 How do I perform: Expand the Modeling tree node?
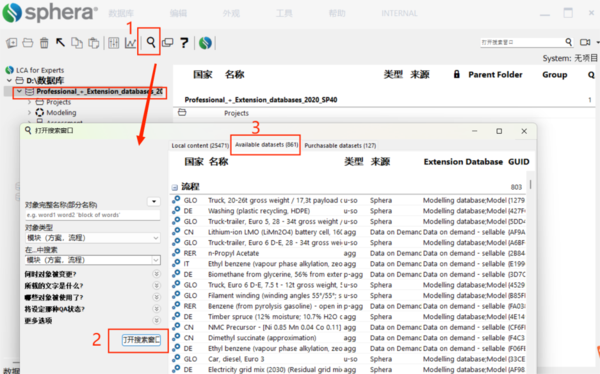pos(29,113)
